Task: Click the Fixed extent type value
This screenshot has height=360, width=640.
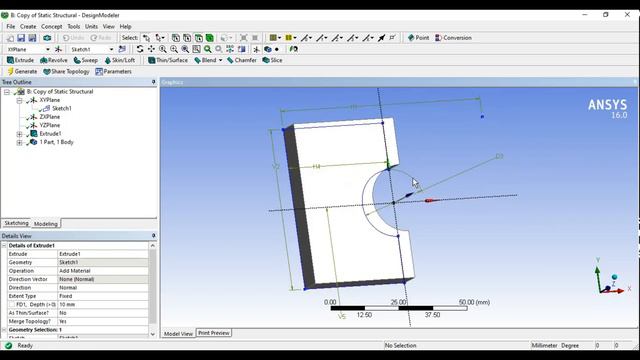Action: (103, 296)
